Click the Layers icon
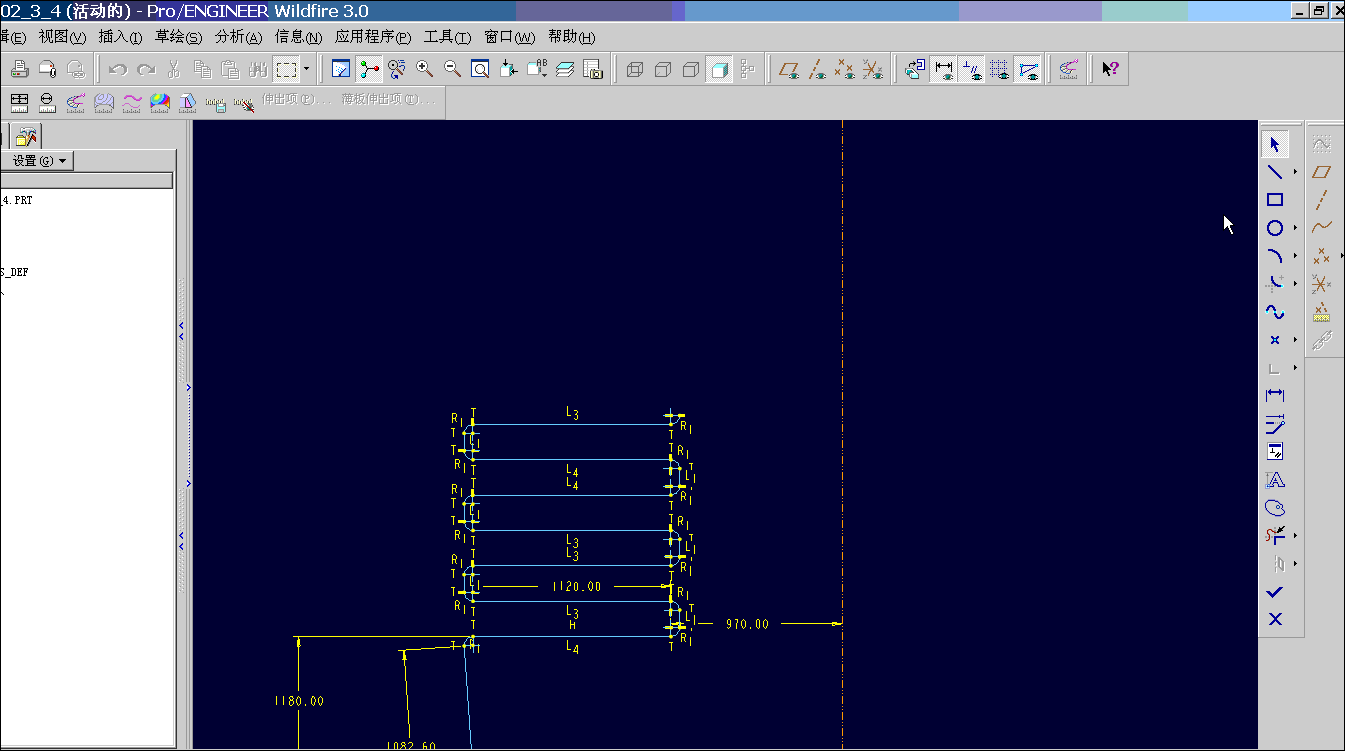Viewport: 1345px width, 751px height. click(566, 69)
